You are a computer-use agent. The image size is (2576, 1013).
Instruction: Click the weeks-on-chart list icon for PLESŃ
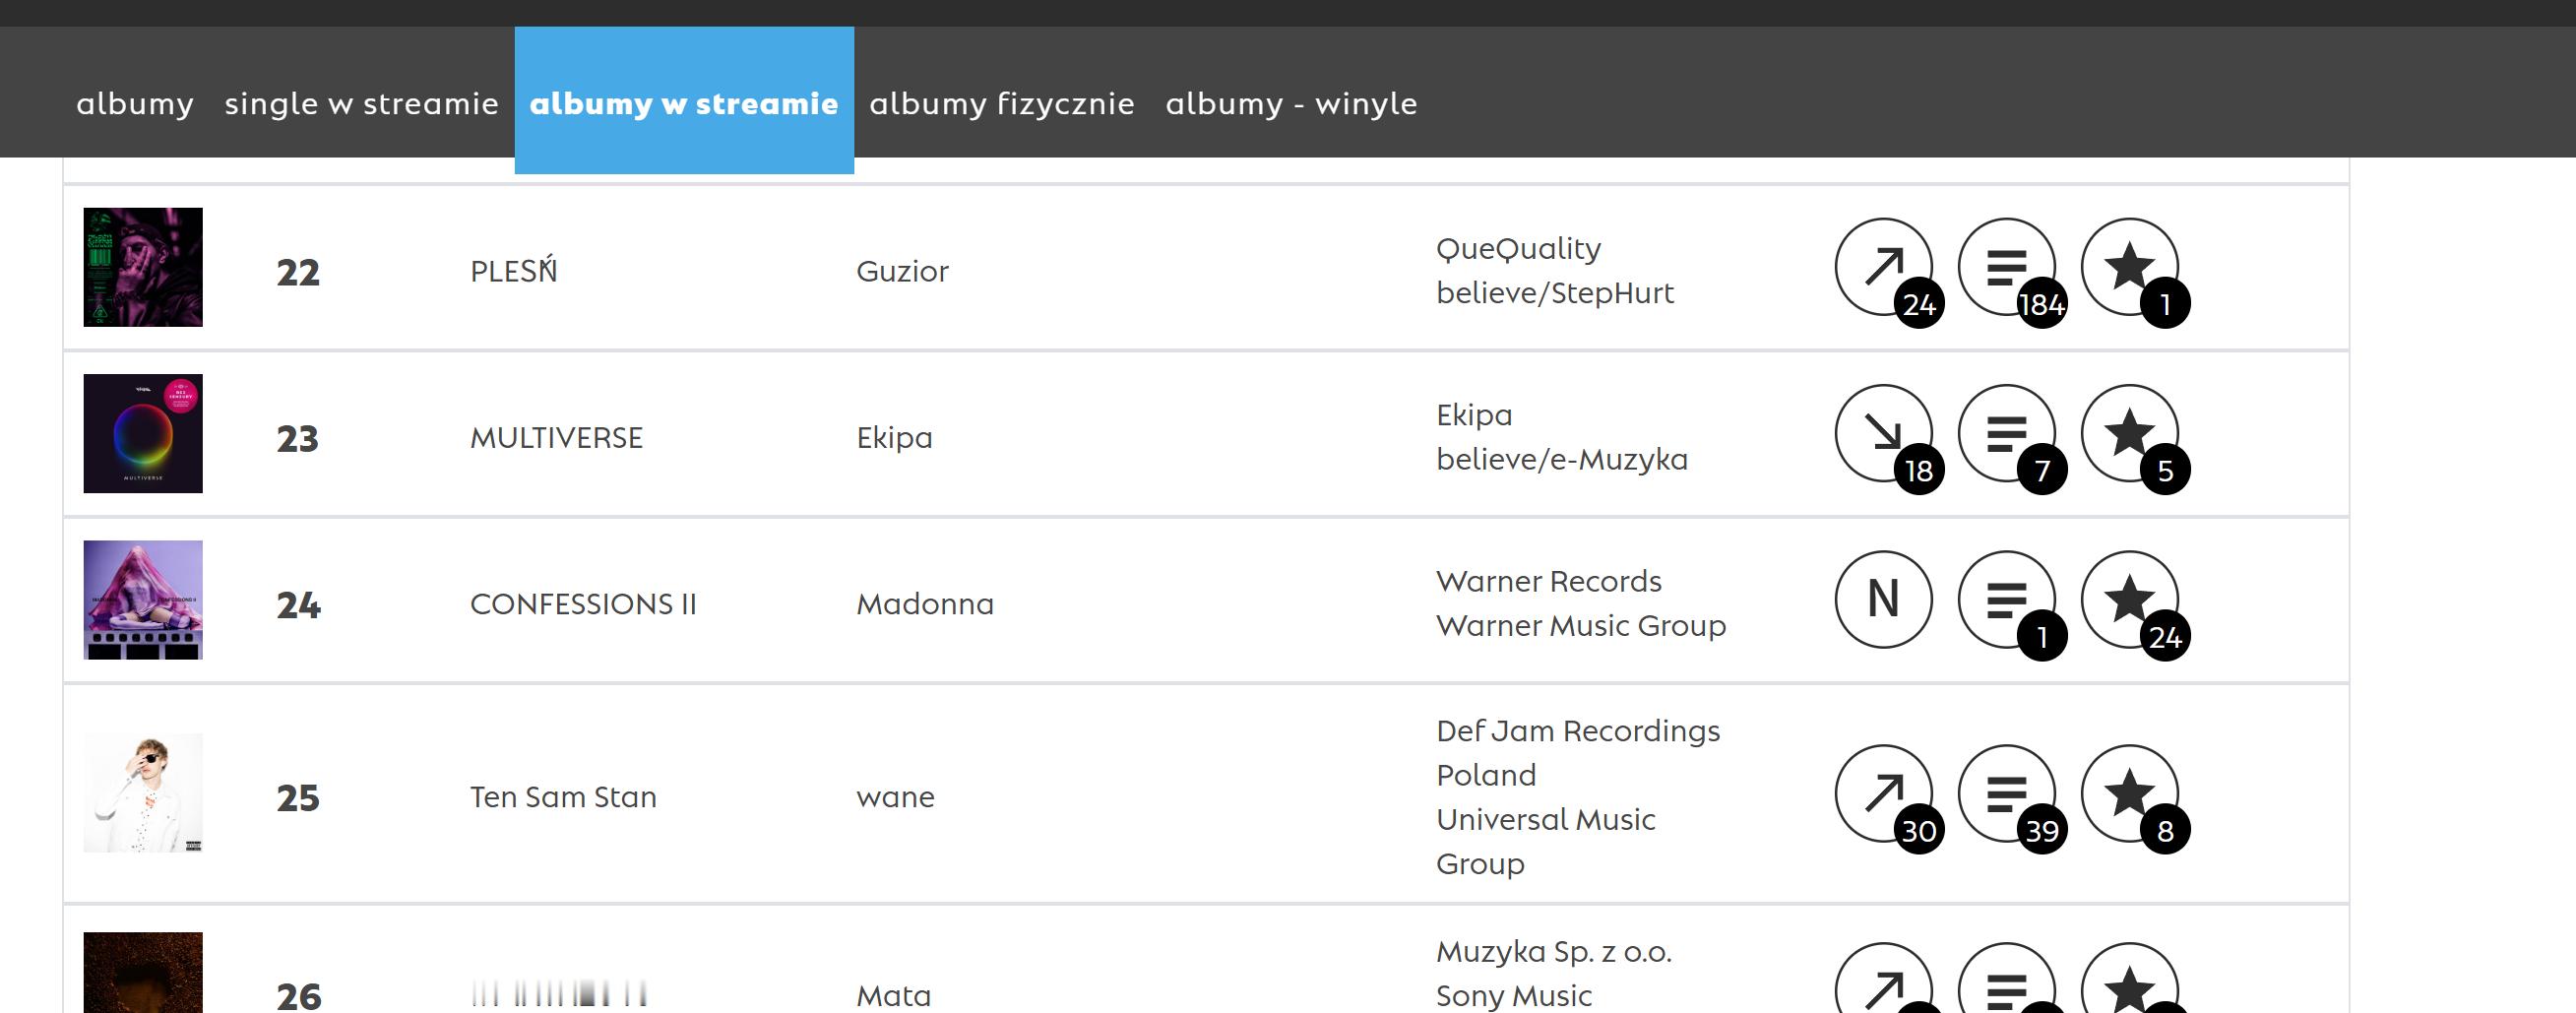(2007, 267)
